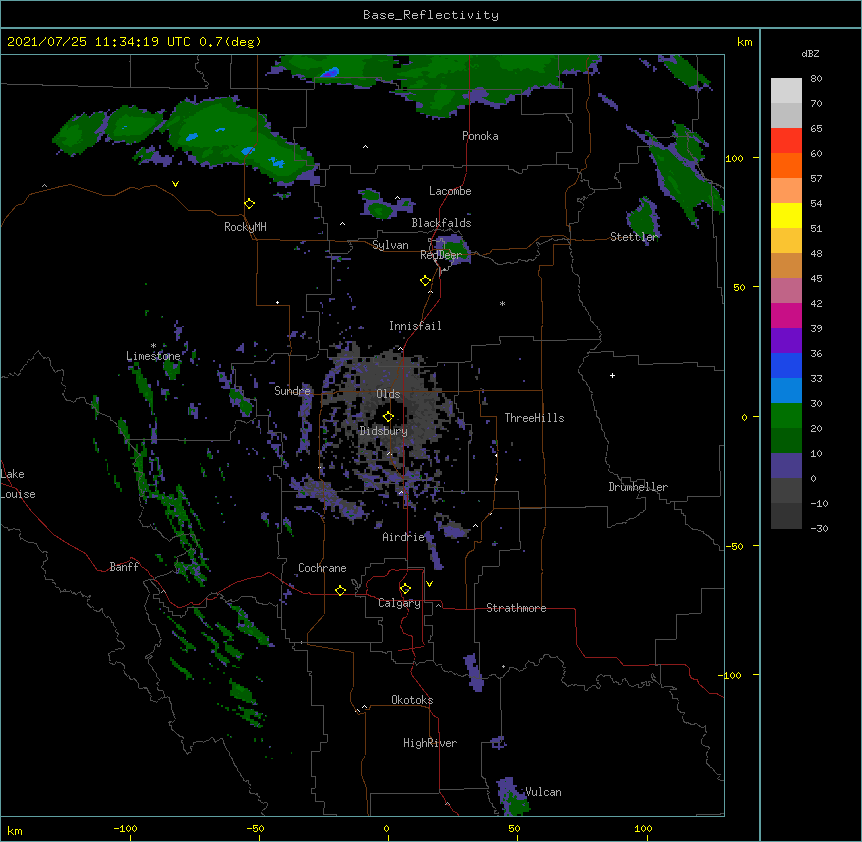Click the Base_Reflectivity title
This screenshot has width=862, height=842.
tap(431, 15)
